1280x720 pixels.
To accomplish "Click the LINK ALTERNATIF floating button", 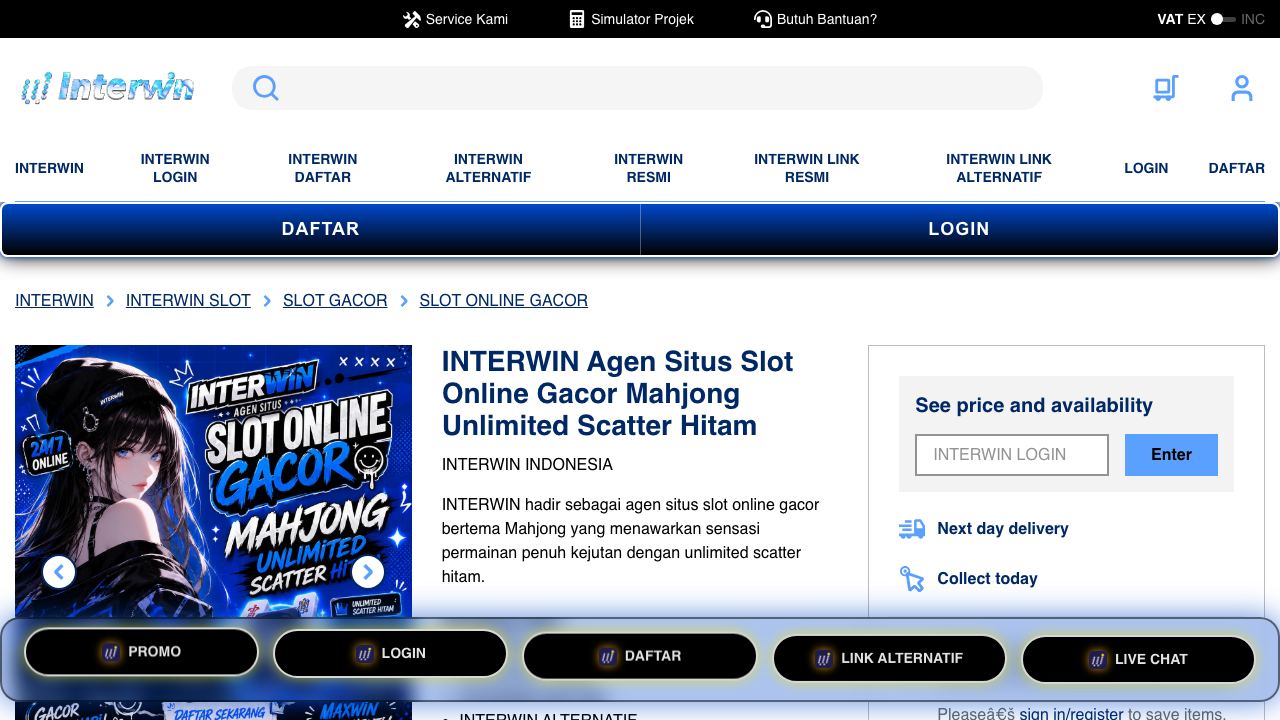I will coord(889,658).
